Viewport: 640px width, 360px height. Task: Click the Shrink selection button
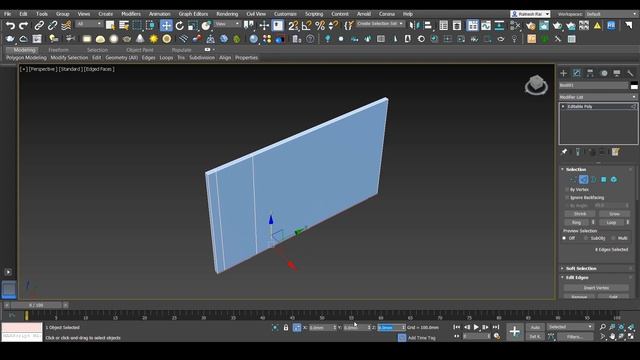[x=580, y=214]
